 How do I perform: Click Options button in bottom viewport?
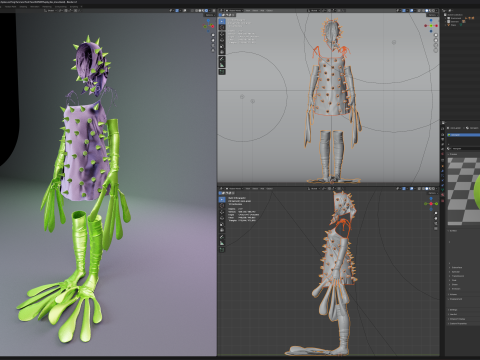click(x=432, y=193)
